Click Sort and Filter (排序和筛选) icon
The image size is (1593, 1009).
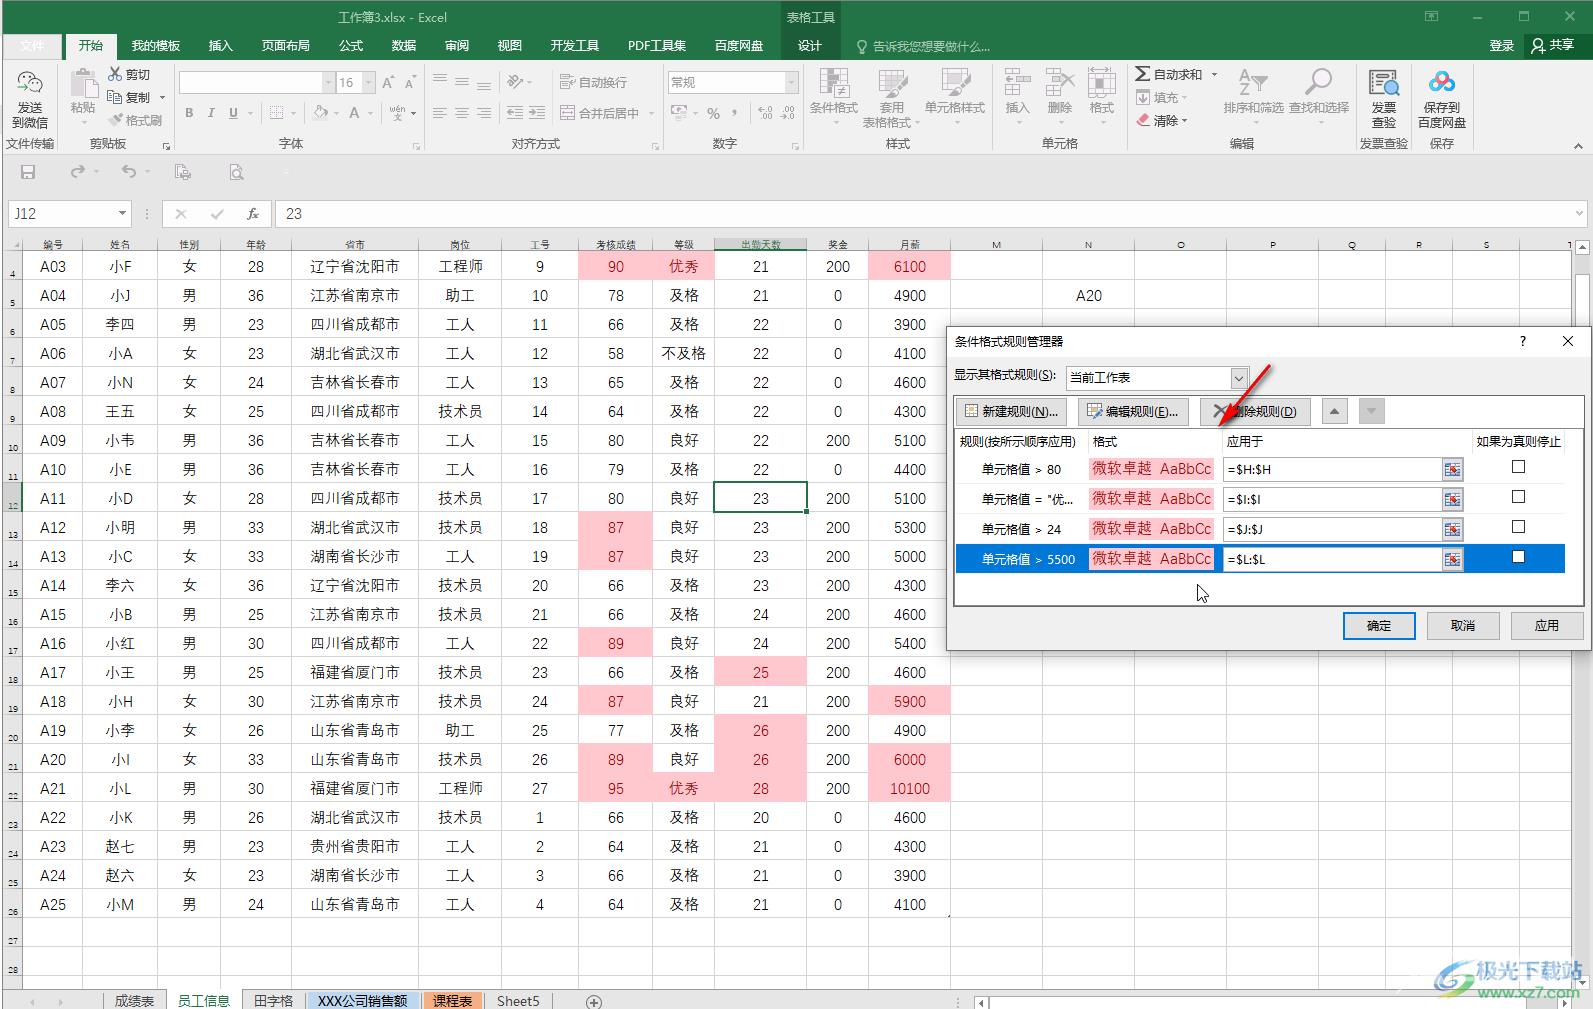(1252, 84)
